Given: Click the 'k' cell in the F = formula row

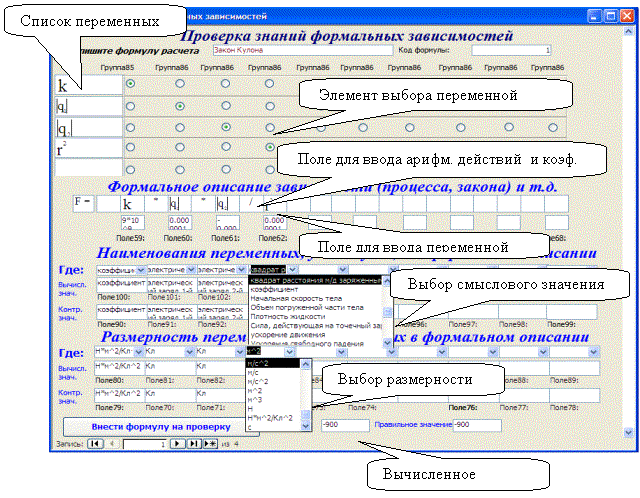Looking at the screenshot, I should pos(132,204).
